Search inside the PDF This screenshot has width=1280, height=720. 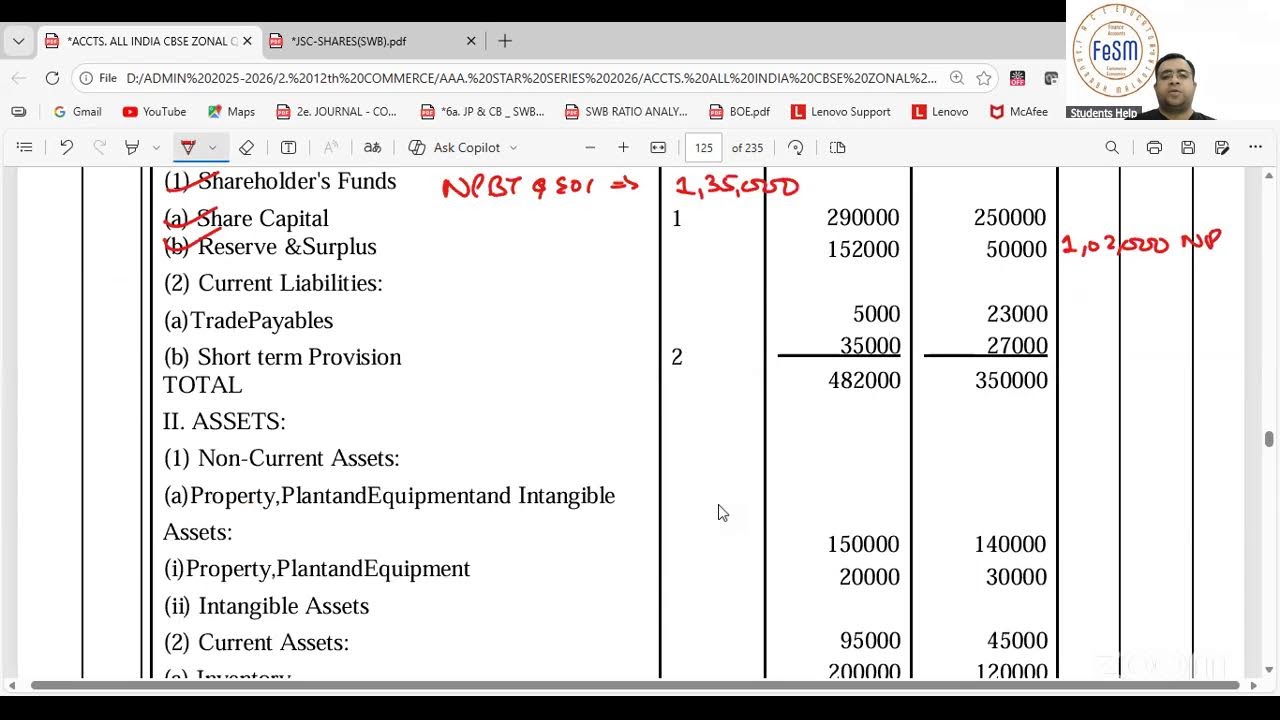click(x=1112, y=147)
